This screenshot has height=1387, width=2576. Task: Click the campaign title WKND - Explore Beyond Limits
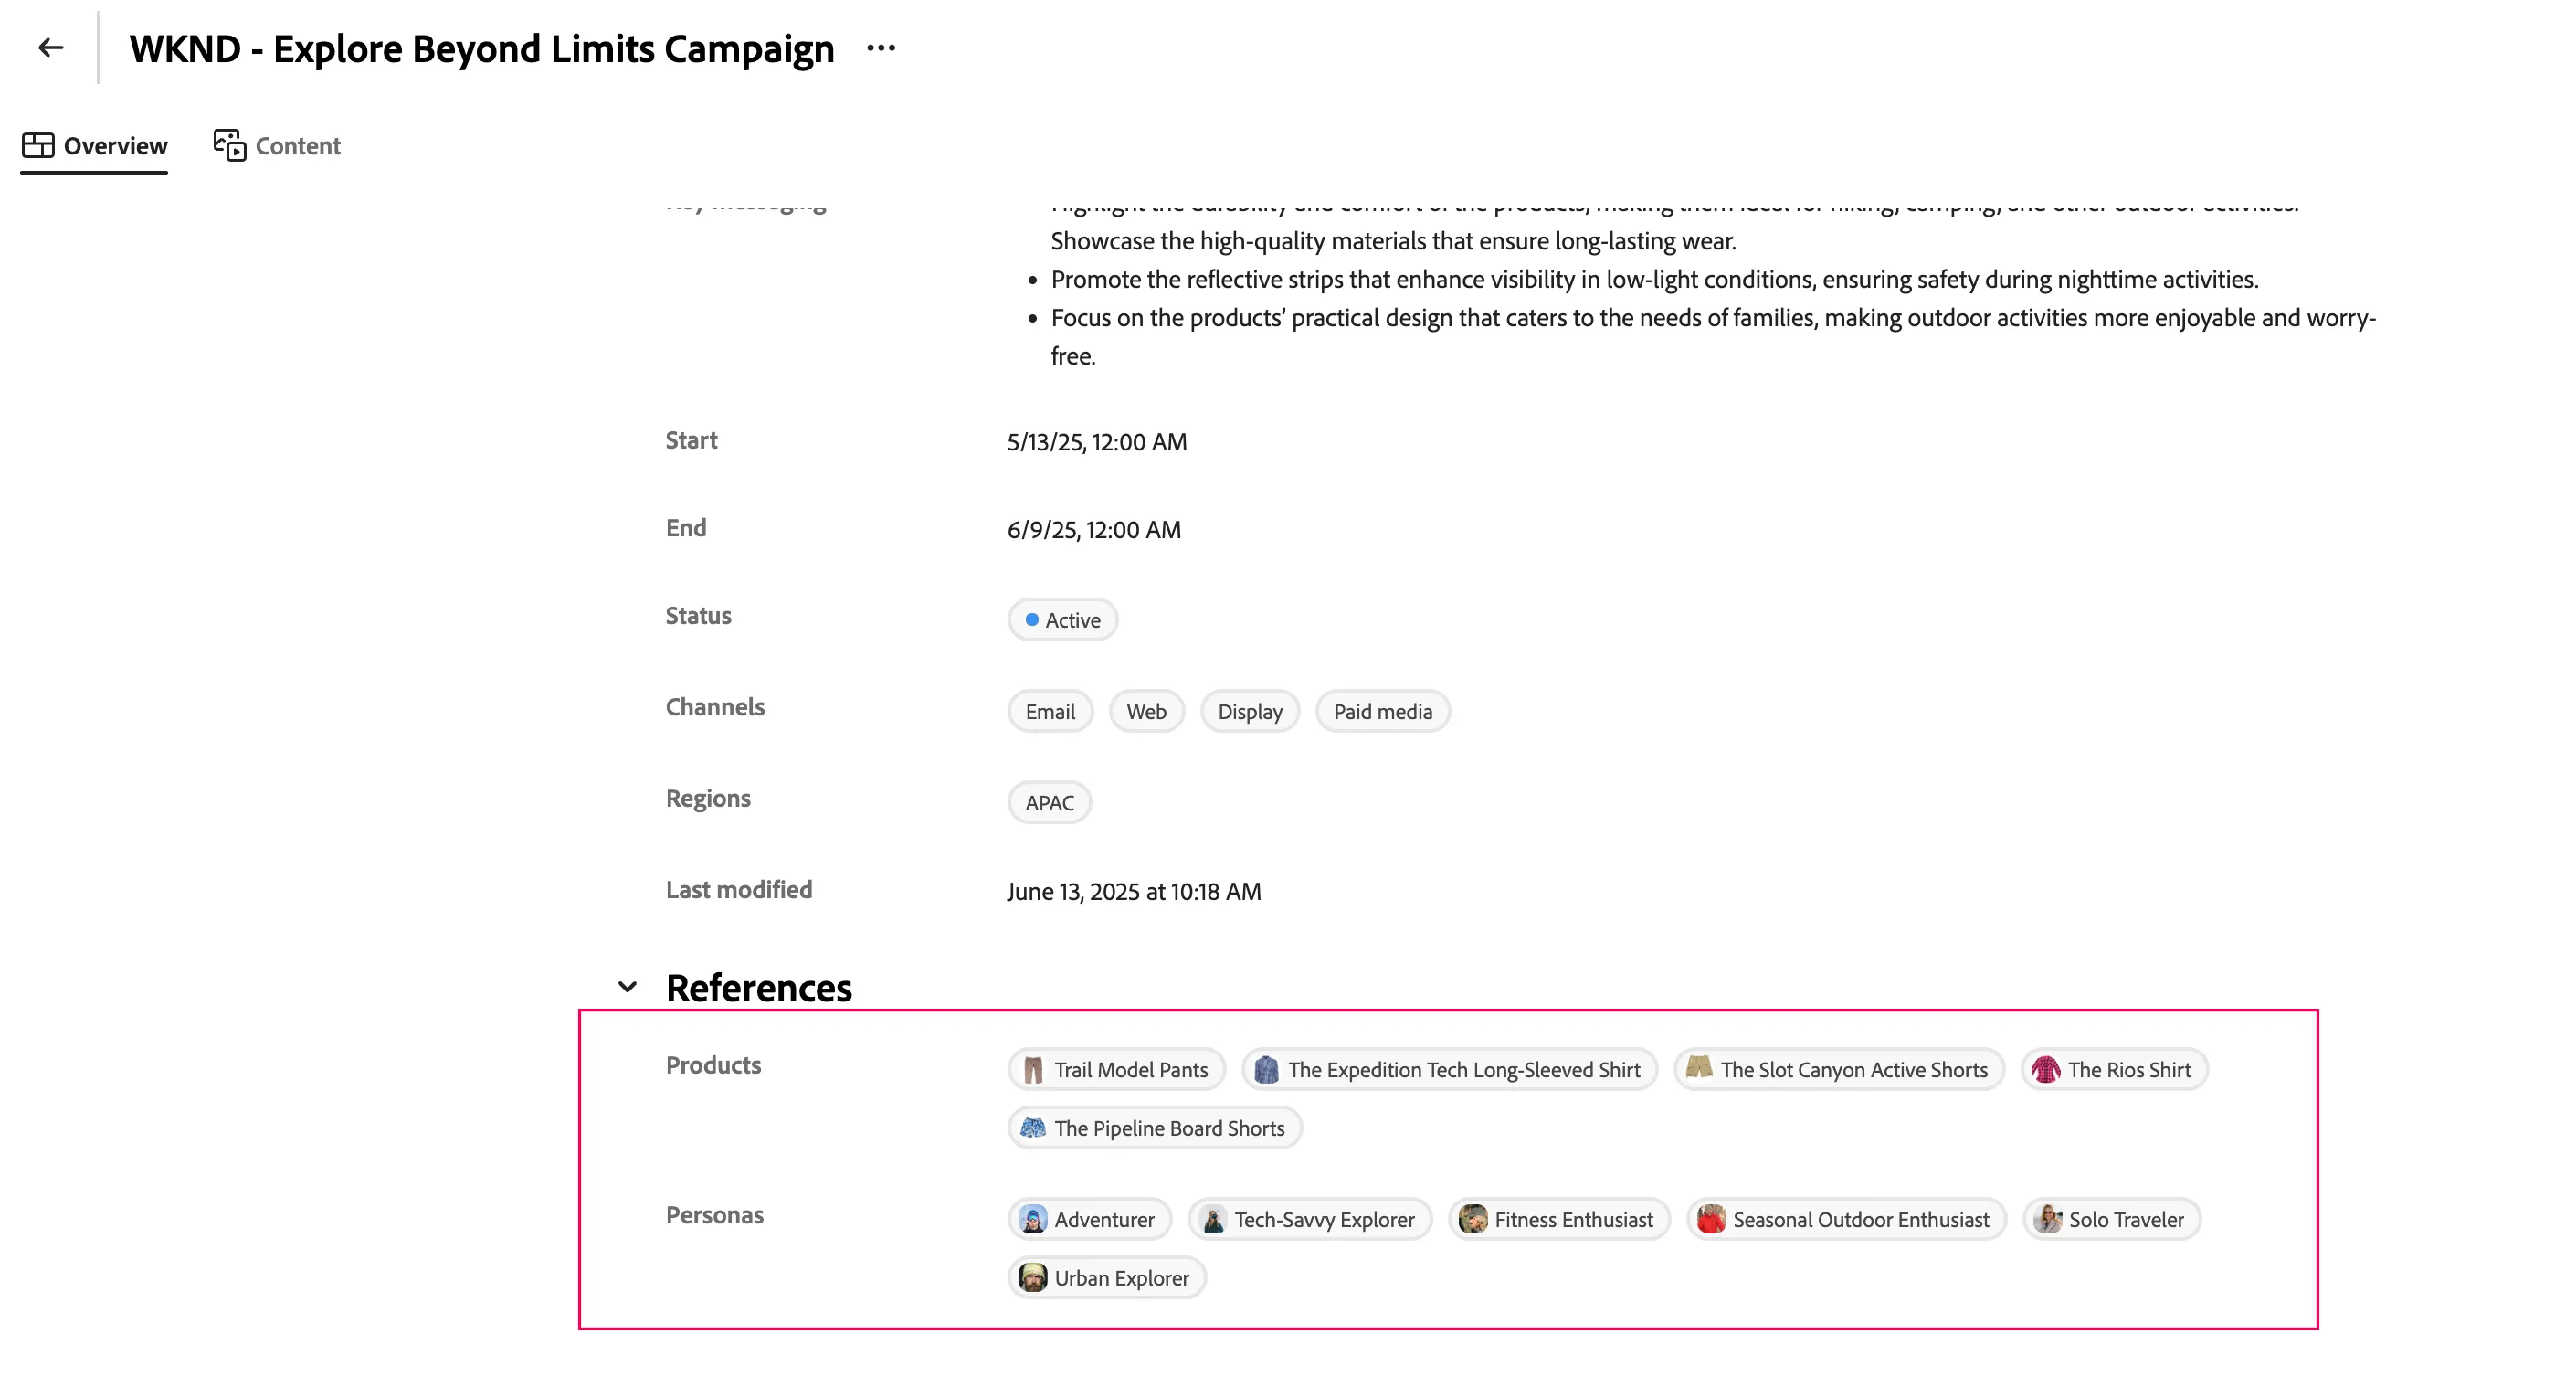[x=482, y=48]
